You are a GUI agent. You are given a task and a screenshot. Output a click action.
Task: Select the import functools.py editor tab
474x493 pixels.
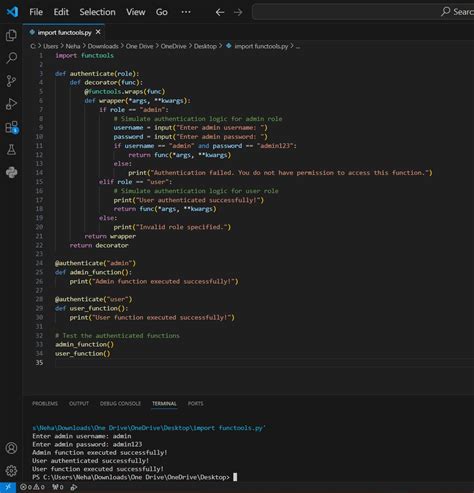pyautogui.click(x=64, y=32)
